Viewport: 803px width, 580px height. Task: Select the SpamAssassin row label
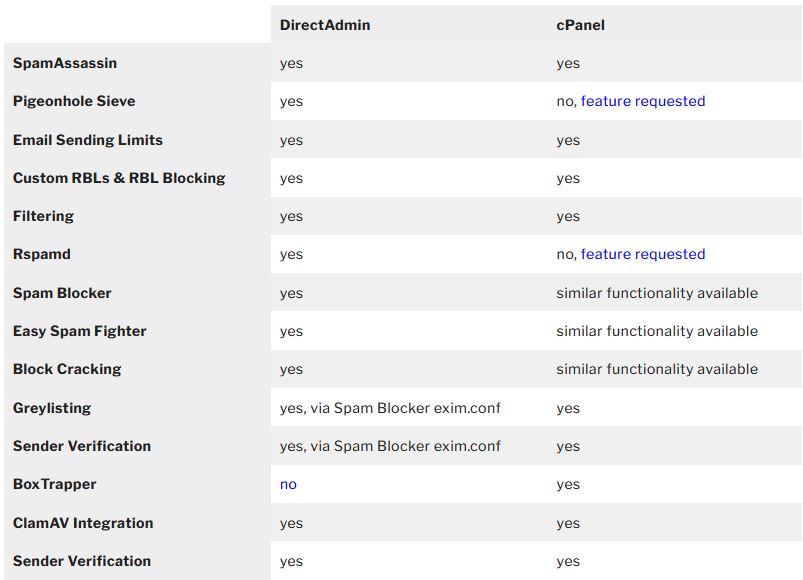pos(65,63)
